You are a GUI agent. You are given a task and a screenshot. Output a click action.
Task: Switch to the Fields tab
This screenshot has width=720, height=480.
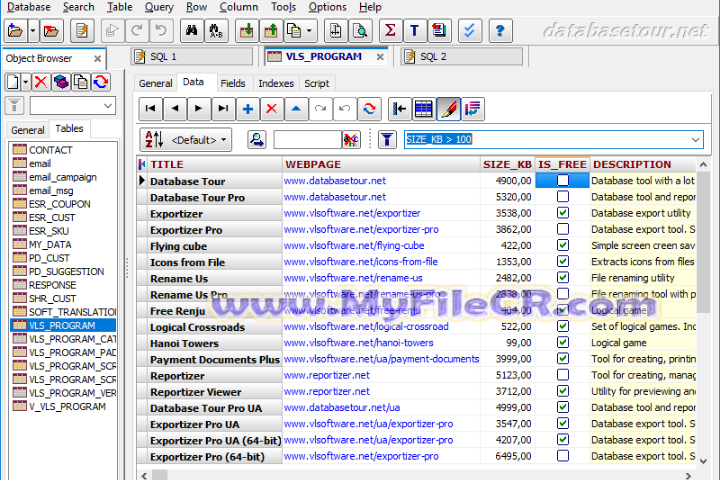(x=232, y=83)
